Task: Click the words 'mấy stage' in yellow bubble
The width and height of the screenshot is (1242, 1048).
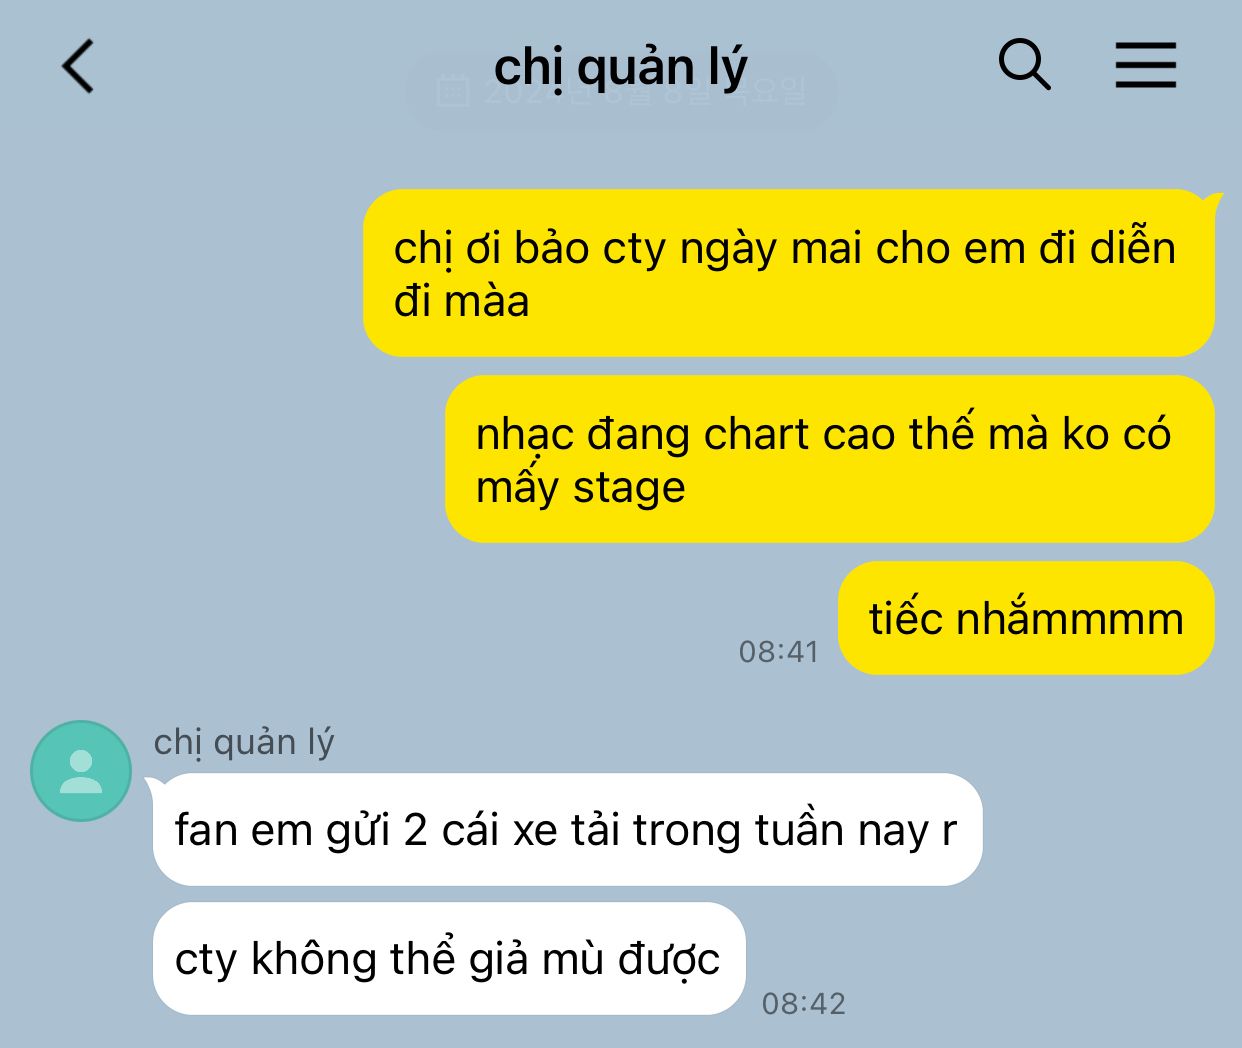Action: (x=580, y=489)
